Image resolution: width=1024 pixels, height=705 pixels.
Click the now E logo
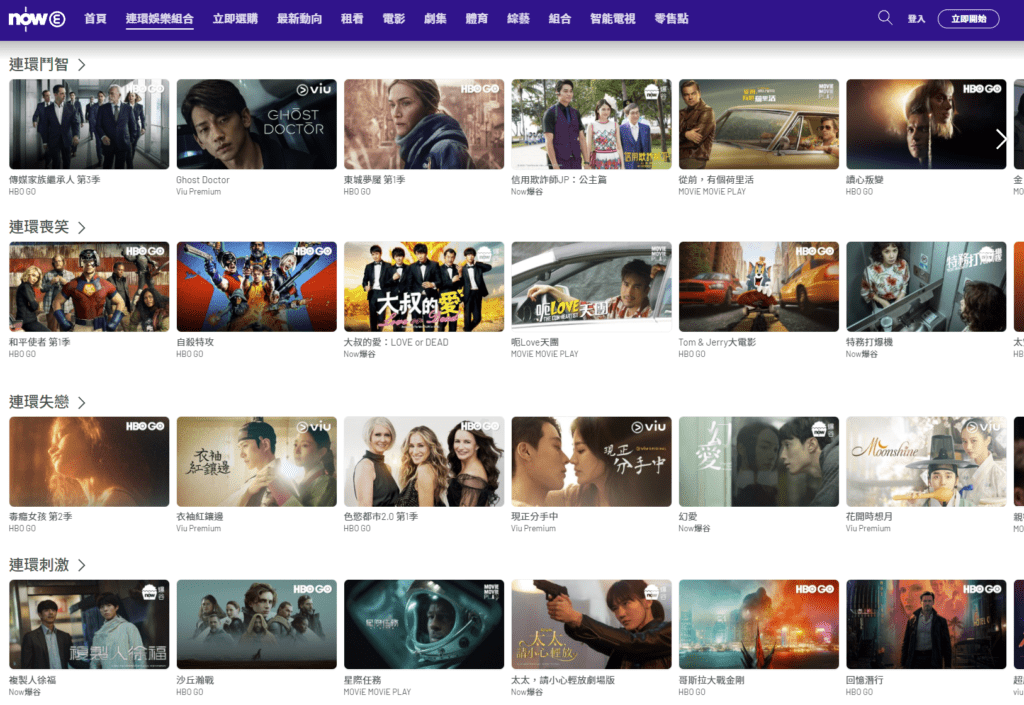37,17
